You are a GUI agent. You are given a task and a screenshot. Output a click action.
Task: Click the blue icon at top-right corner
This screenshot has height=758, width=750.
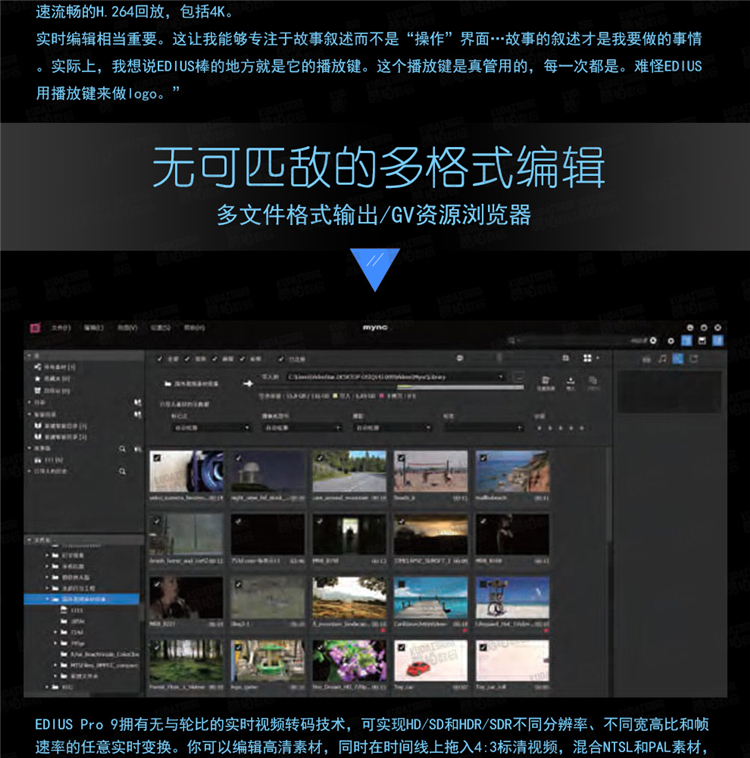(x=719, y=340)
